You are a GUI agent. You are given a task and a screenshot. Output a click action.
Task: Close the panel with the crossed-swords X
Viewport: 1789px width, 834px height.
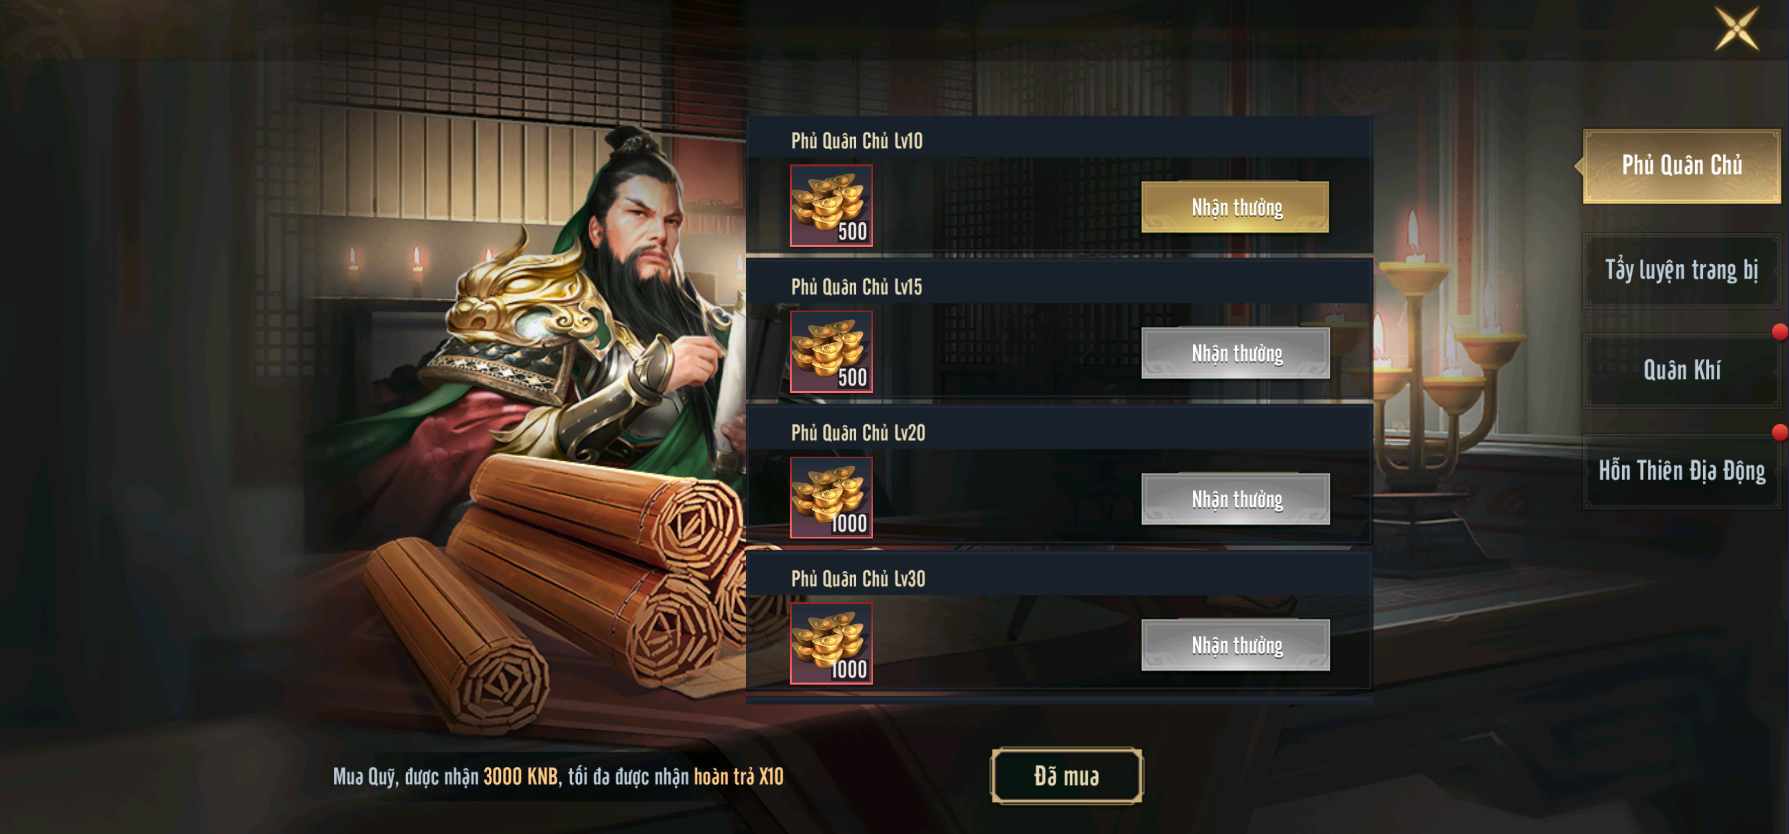click(x=1737, y=28)
